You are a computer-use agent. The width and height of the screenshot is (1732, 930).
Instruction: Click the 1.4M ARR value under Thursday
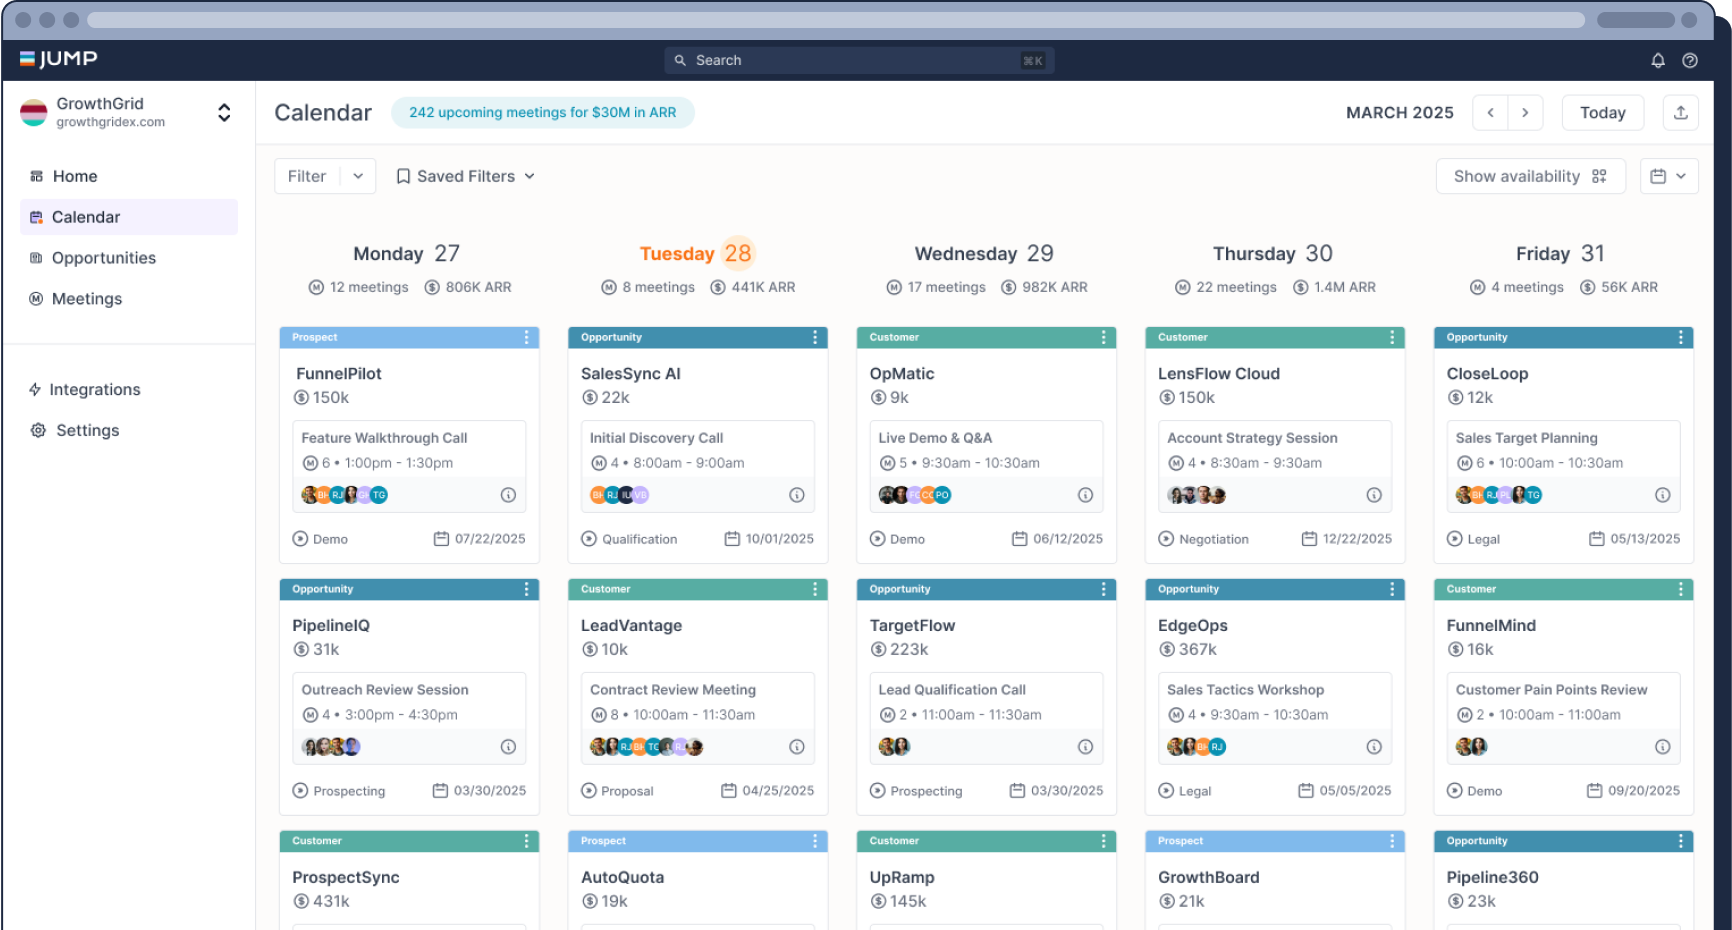pos(1335,288)
